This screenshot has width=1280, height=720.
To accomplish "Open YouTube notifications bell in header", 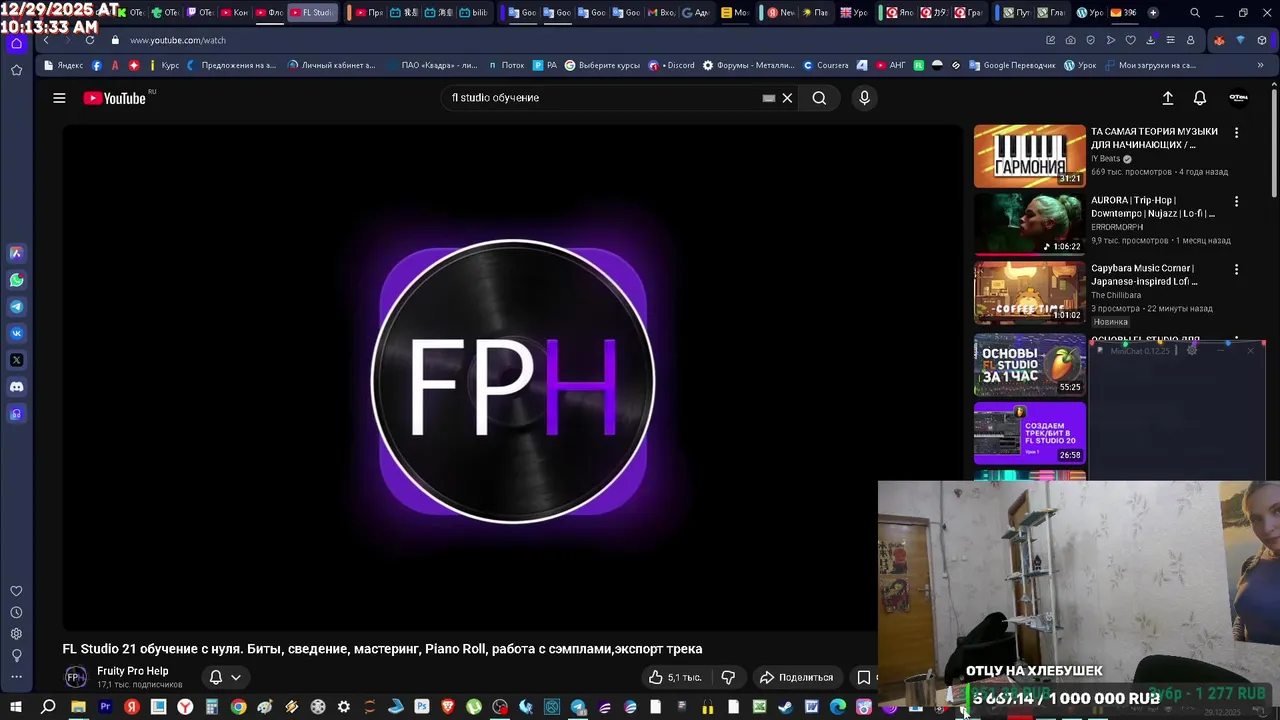I will (1200, 98).
